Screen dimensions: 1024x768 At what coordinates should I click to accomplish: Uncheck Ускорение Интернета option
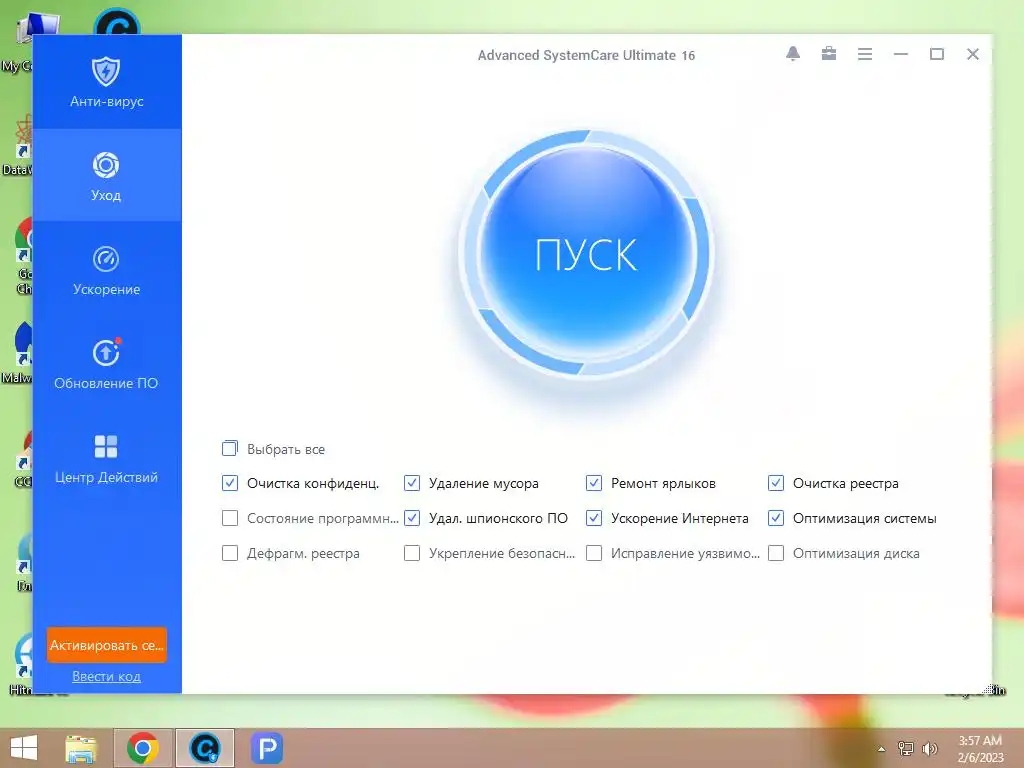pyautogui.click(x=594, y=518)
